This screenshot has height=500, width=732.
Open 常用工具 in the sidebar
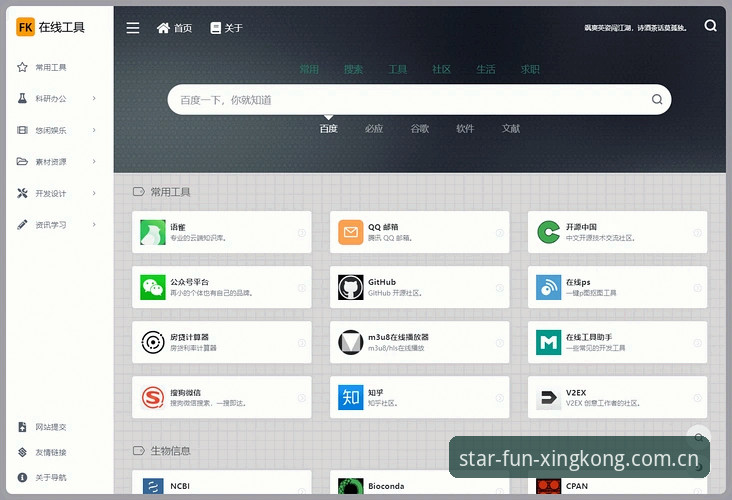click(x=51, y=68)
